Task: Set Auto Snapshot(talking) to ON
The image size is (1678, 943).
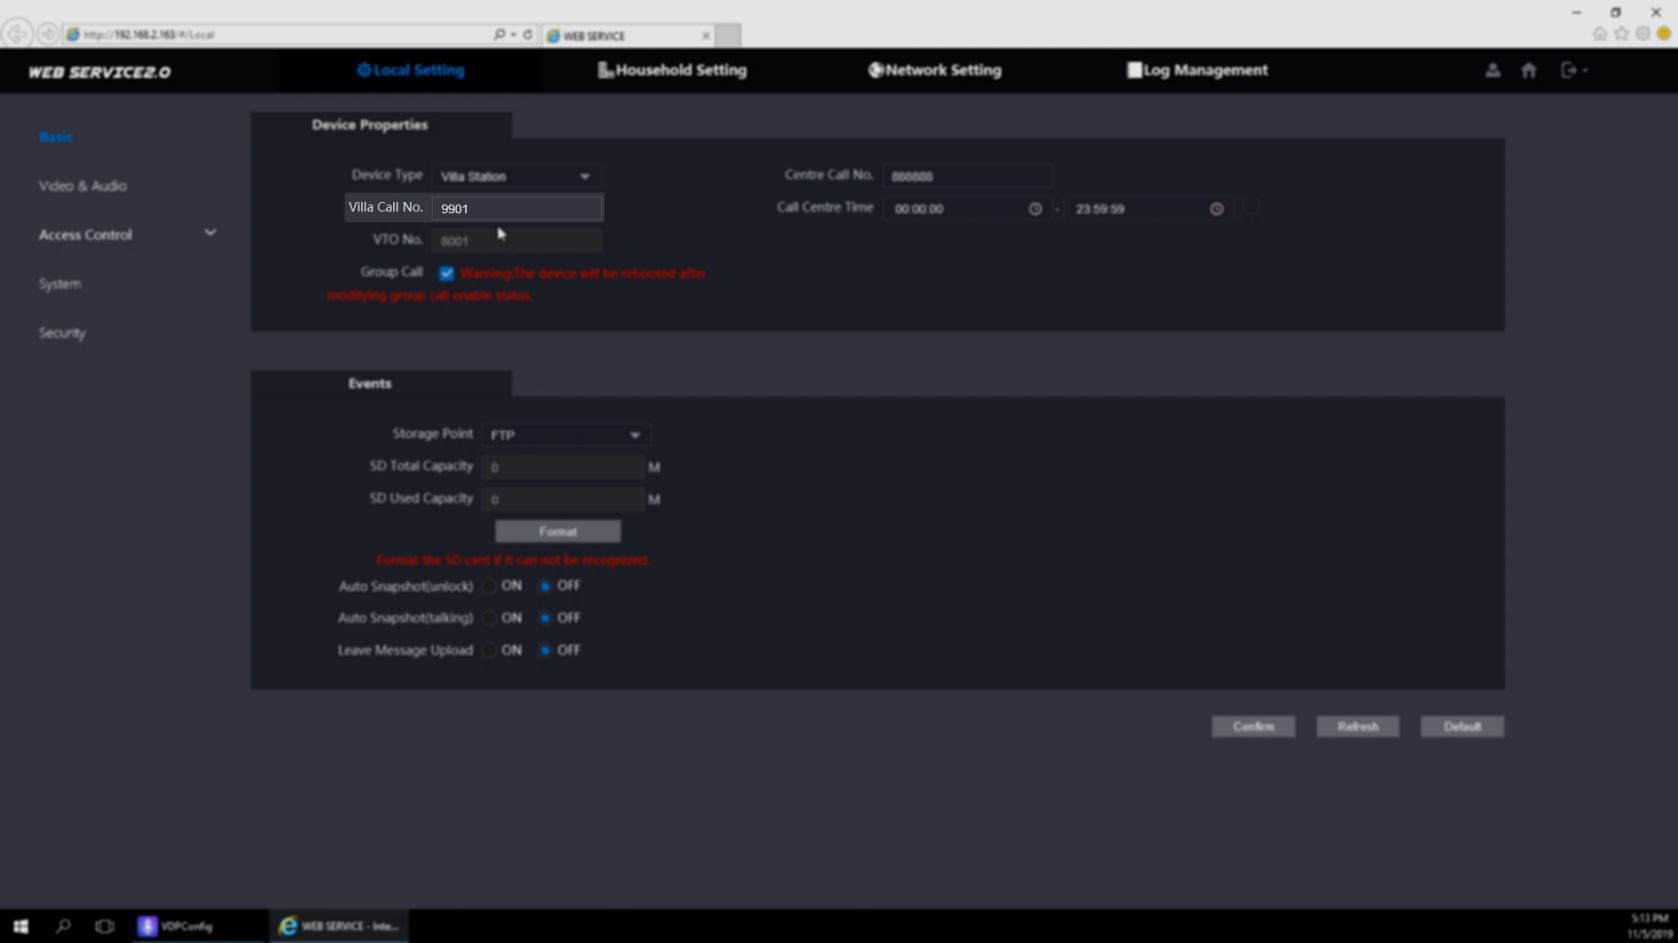Action: point(489,618)
